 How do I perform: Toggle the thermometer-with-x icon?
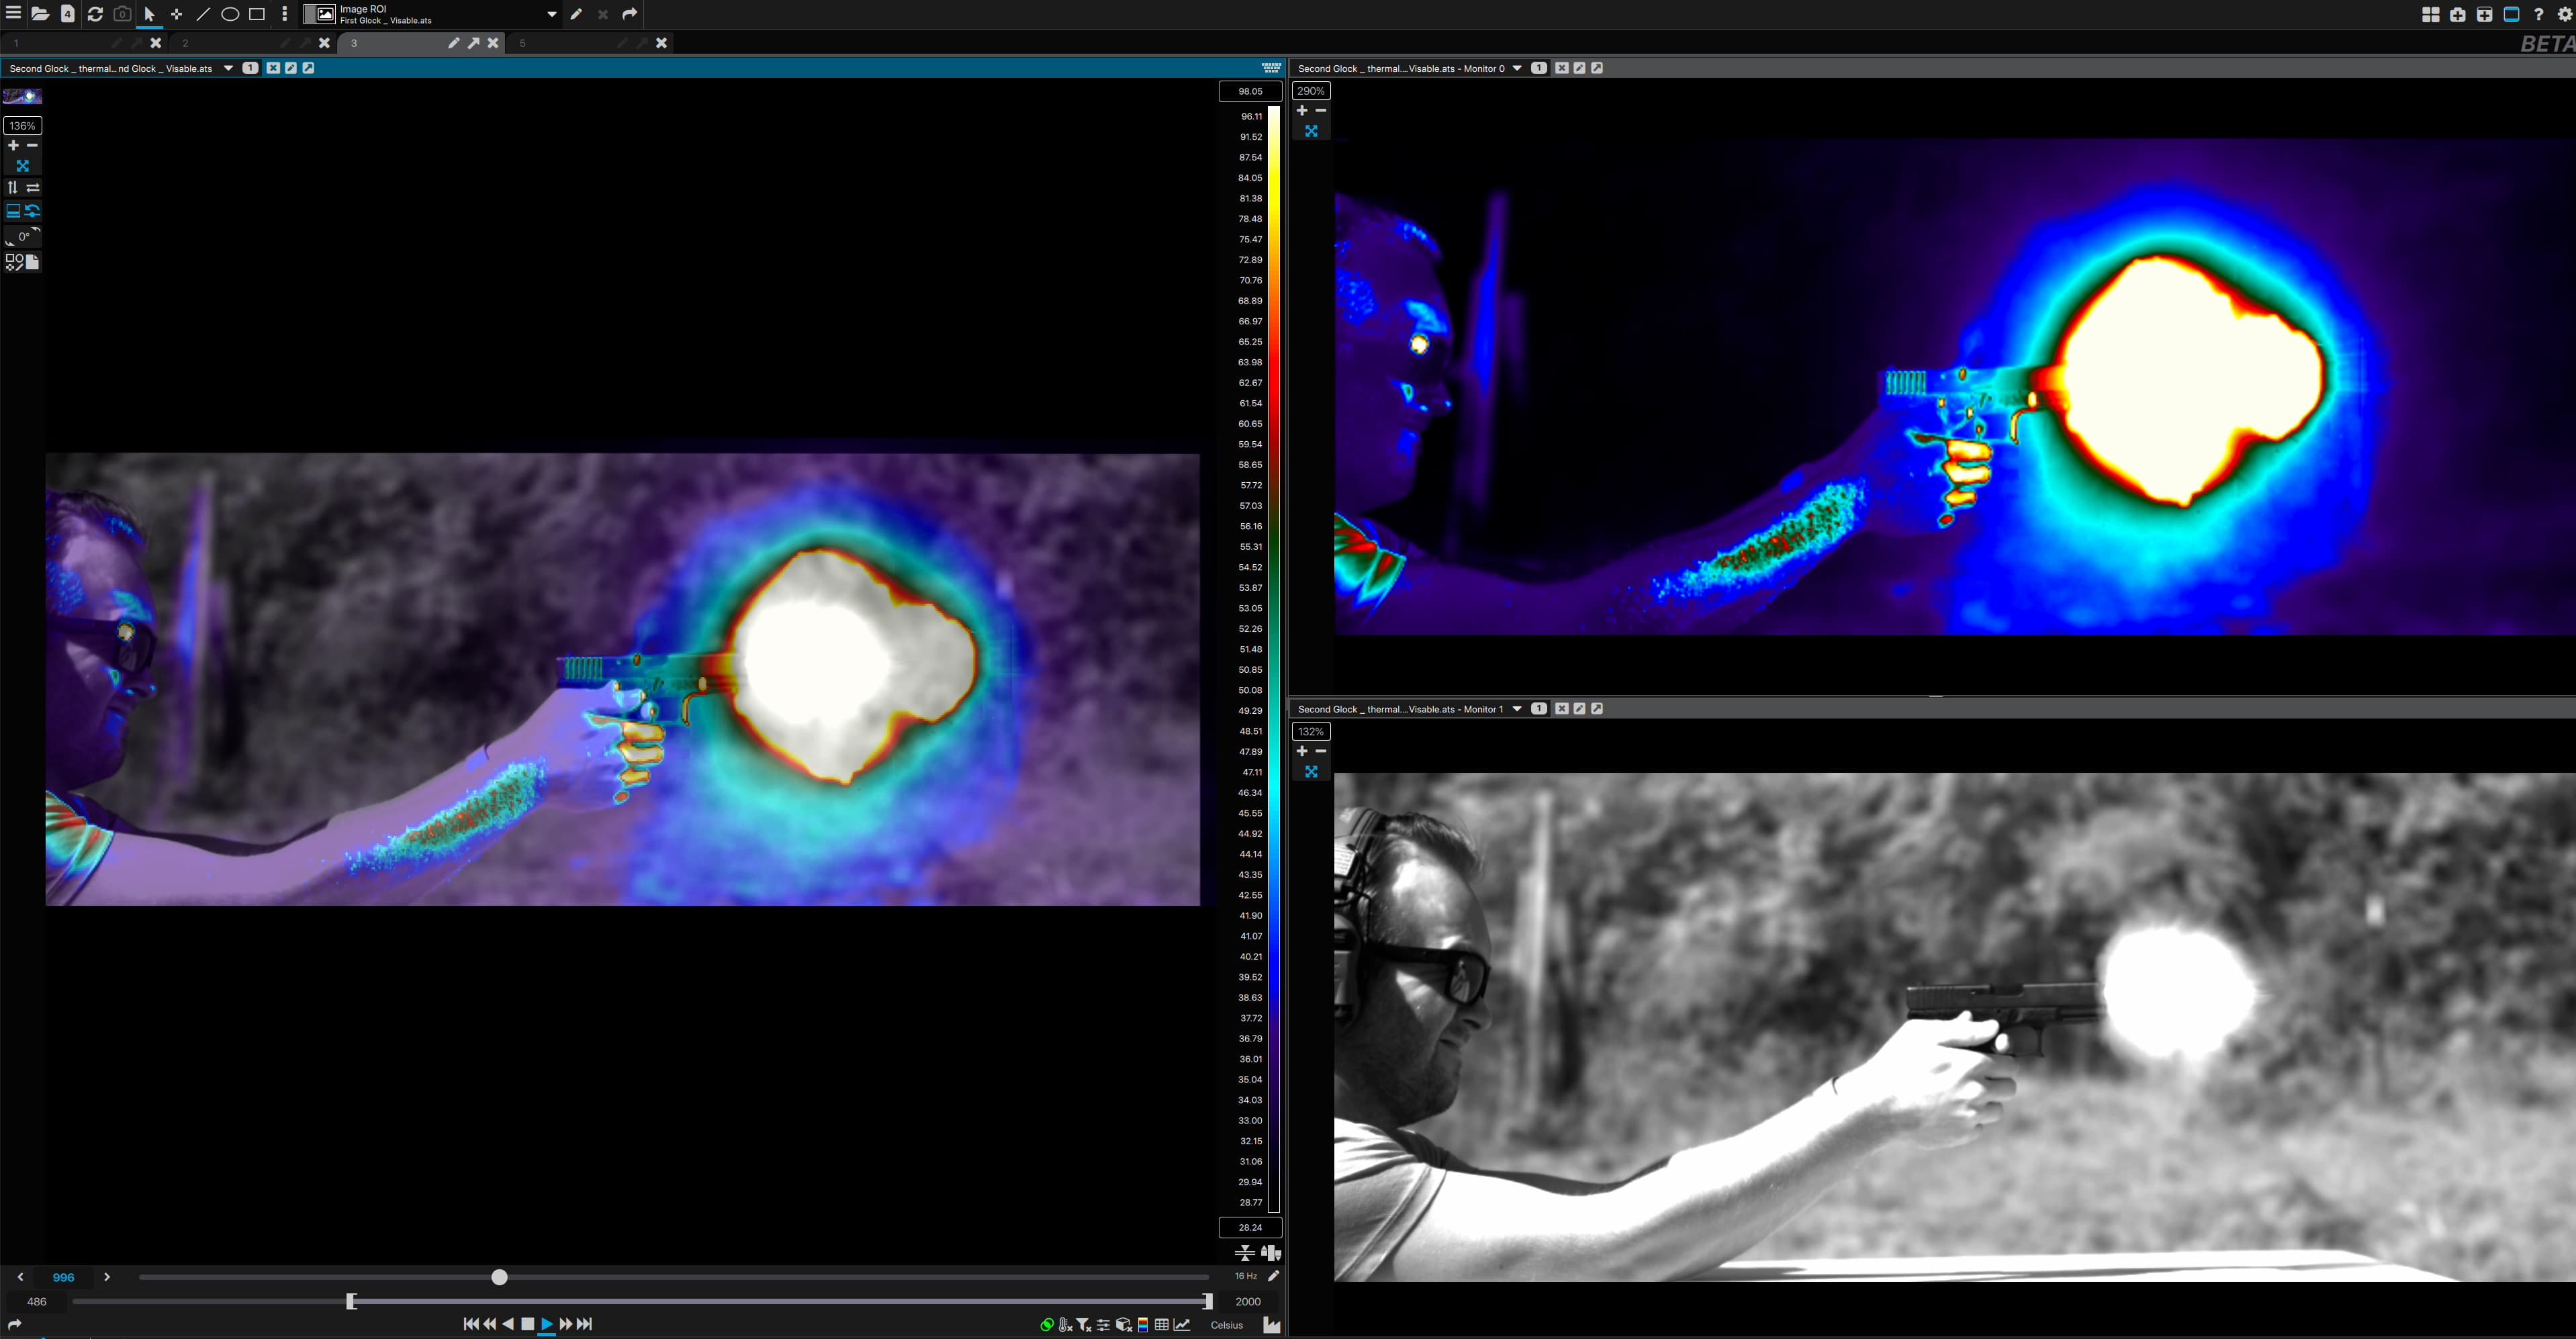coord(1066,1325)
